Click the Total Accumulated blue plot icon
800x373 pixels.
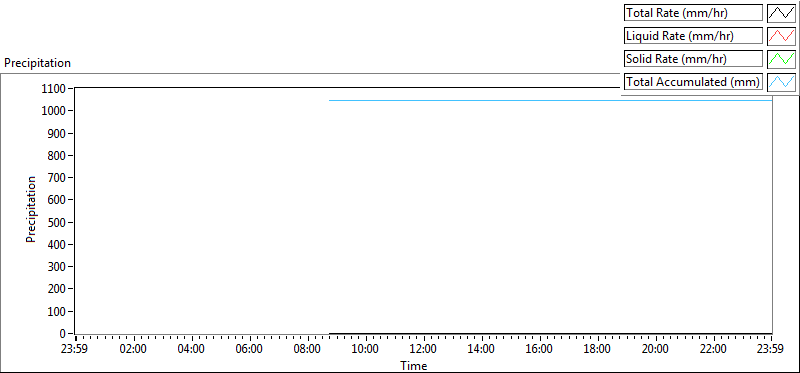coord(781,82)
